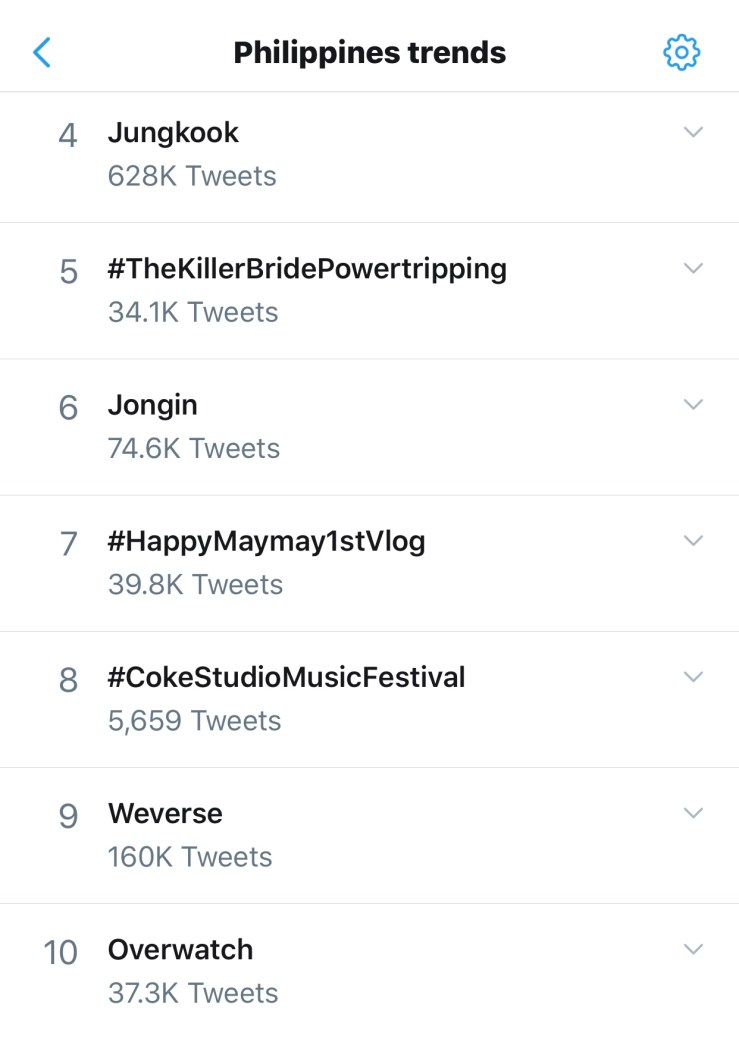
Task: Tap the back arrow icon
Action: pyautogui.click(x=42, y=52)
